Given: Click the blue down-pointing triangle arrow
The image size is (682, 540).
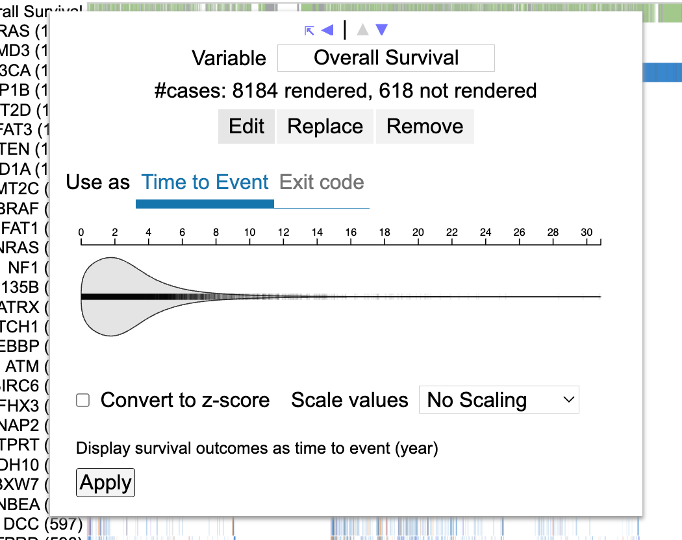Looking at the screenshot, I should click(x=382, y=30).
